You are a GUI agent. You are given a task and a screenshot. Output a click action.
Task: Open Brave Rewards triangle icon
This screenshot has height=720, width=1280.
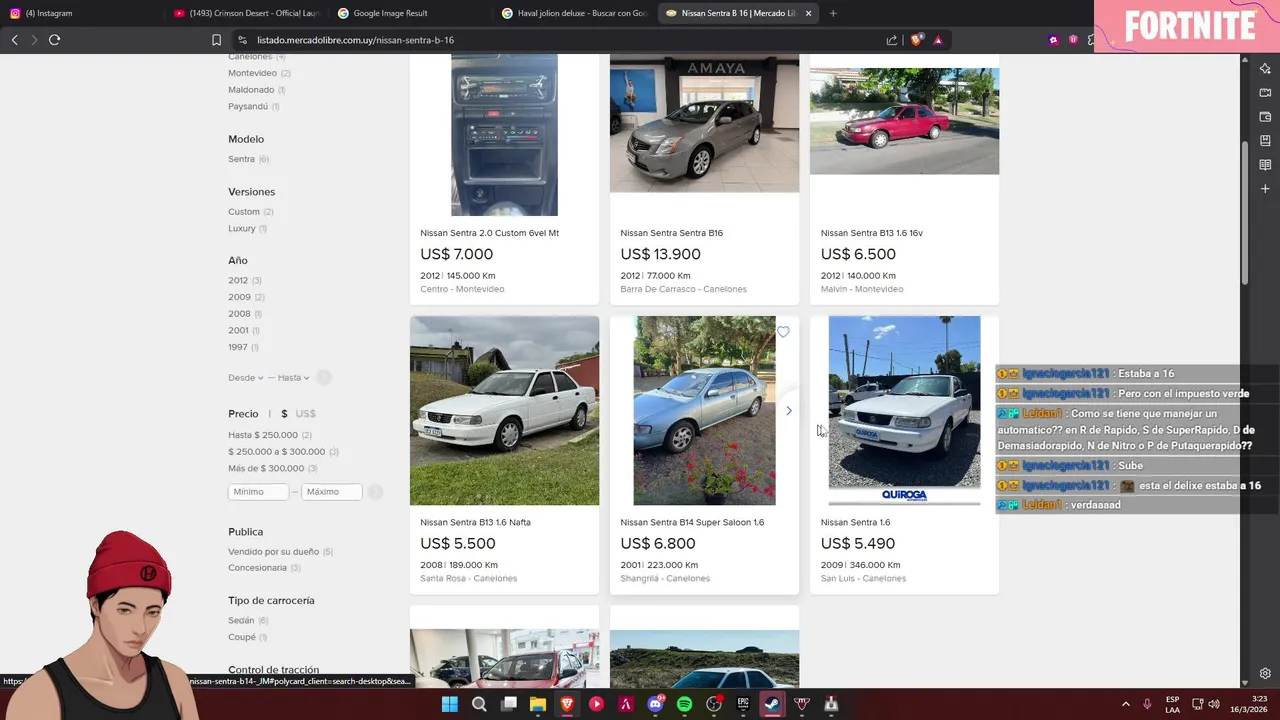938,40
